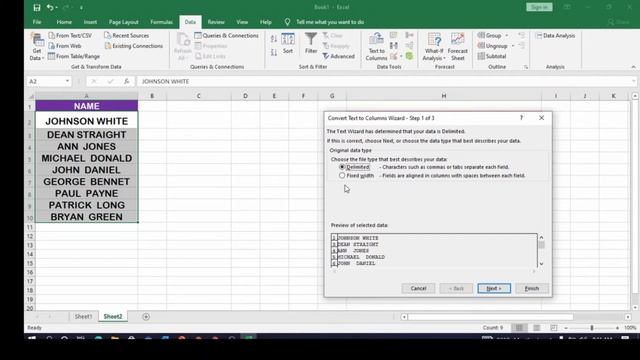
Task: Click Sort A to Z icon
Action: tap(274, 39)
